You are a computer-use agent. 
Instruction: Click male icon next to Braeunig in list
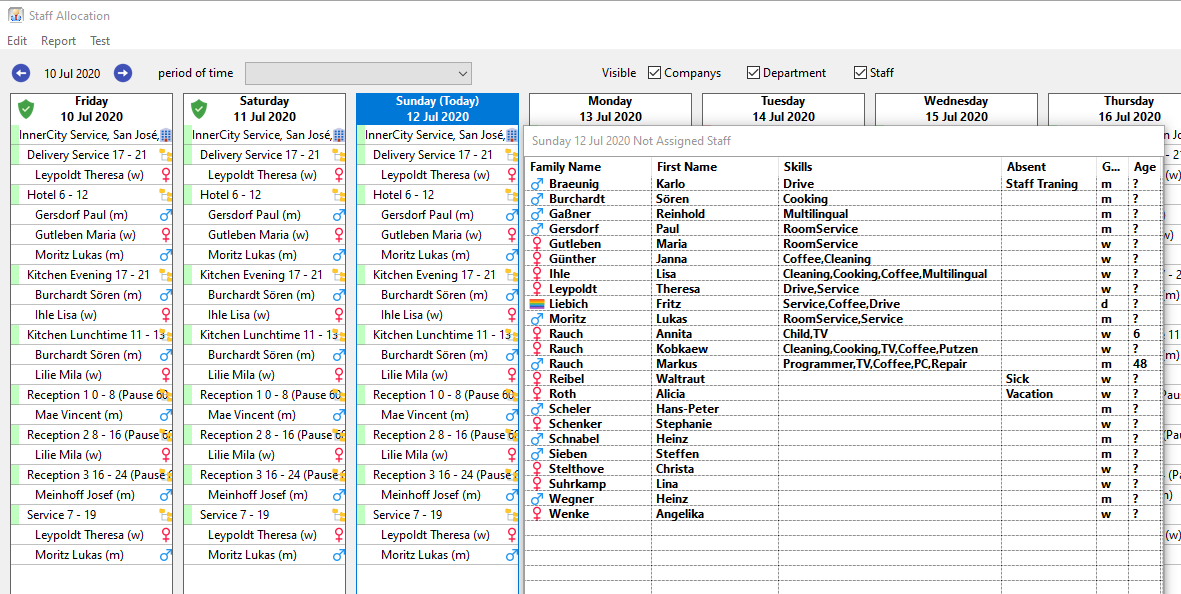point(537,184)
